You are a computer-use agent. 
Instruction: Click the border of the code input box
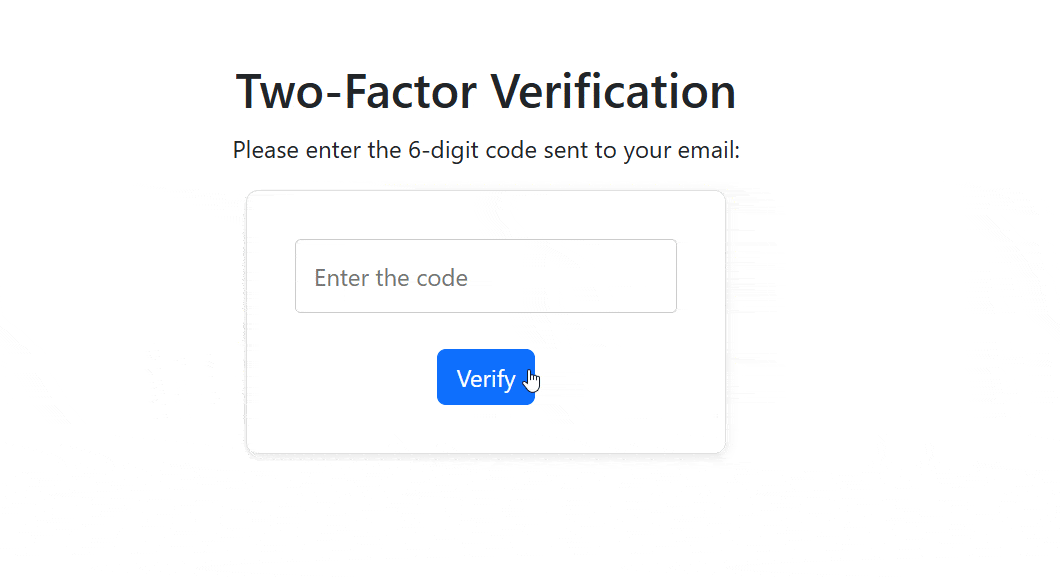tap(486, 239)
